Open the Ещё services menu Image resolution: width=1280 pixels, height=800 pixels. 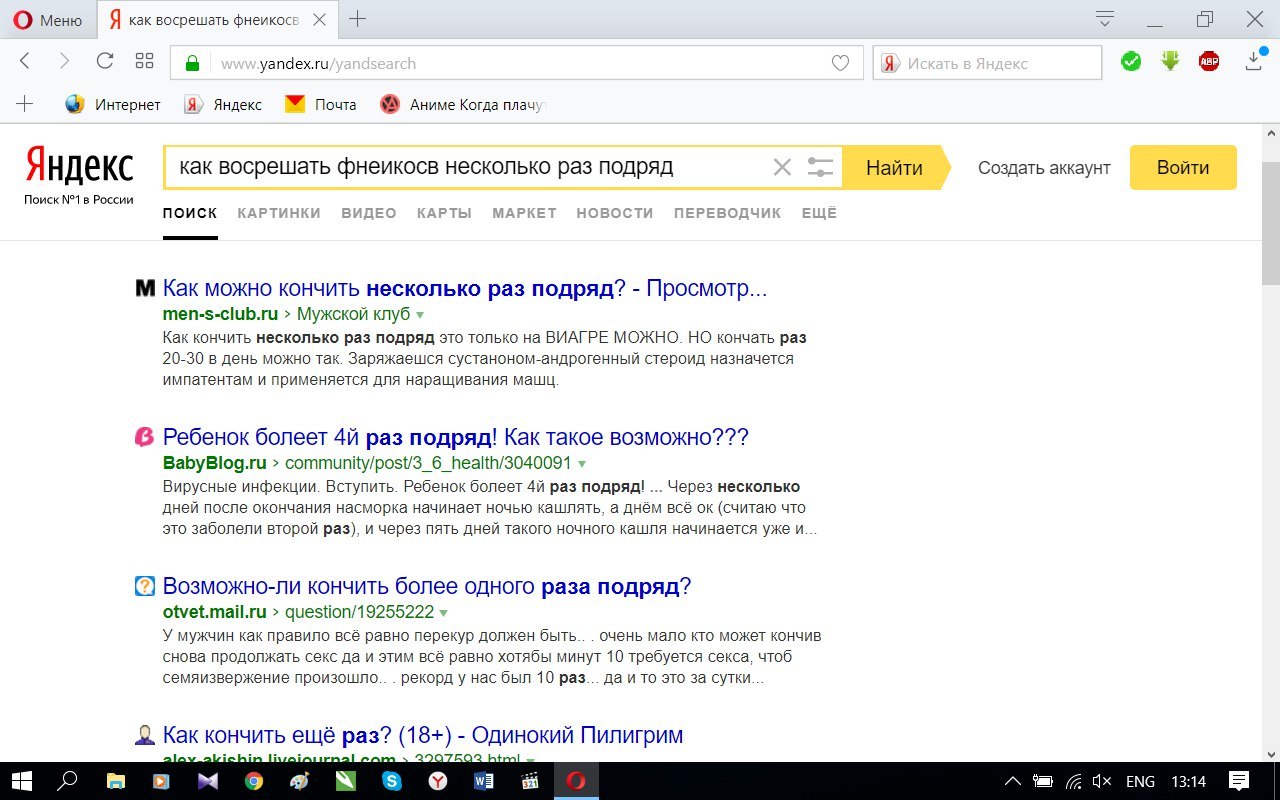(819, 213)
